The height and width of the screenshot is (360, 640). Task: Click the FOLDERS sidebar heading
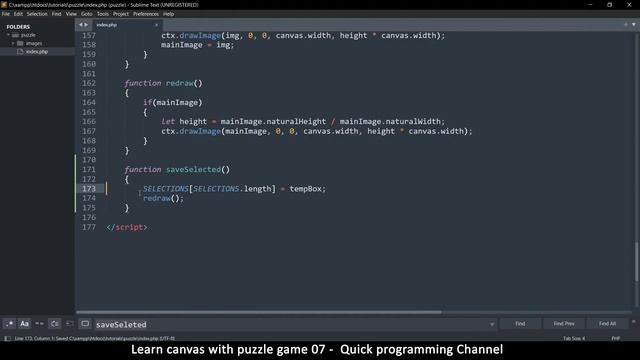click(x=18, y=27)
